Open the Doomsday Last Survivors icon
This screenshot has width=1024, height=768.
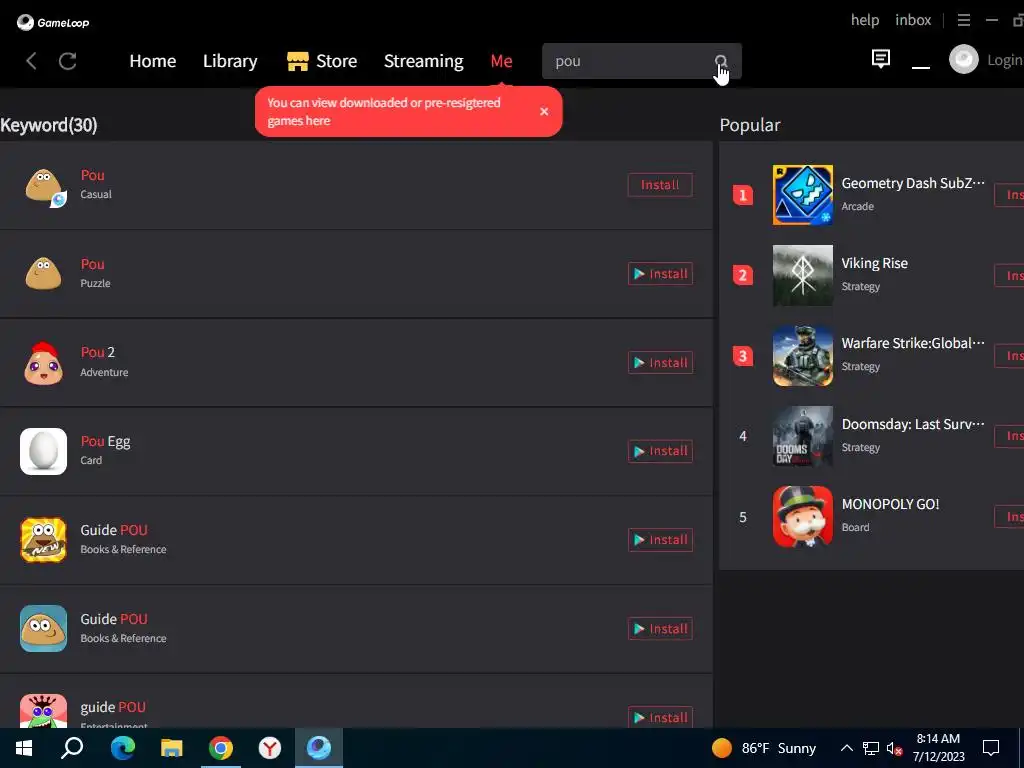pos(803,436)
